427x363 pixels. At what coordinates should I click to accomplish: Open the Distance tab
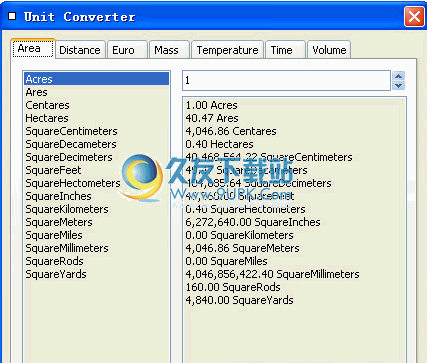(80, 50)
